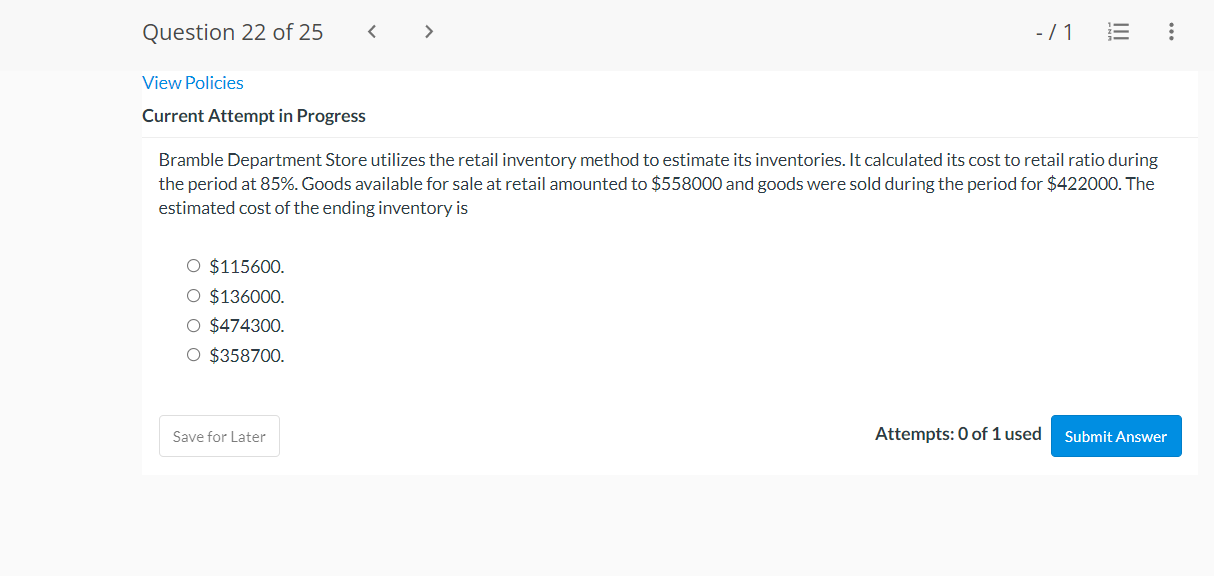Select the $136000 answer option

coord(193,295)
